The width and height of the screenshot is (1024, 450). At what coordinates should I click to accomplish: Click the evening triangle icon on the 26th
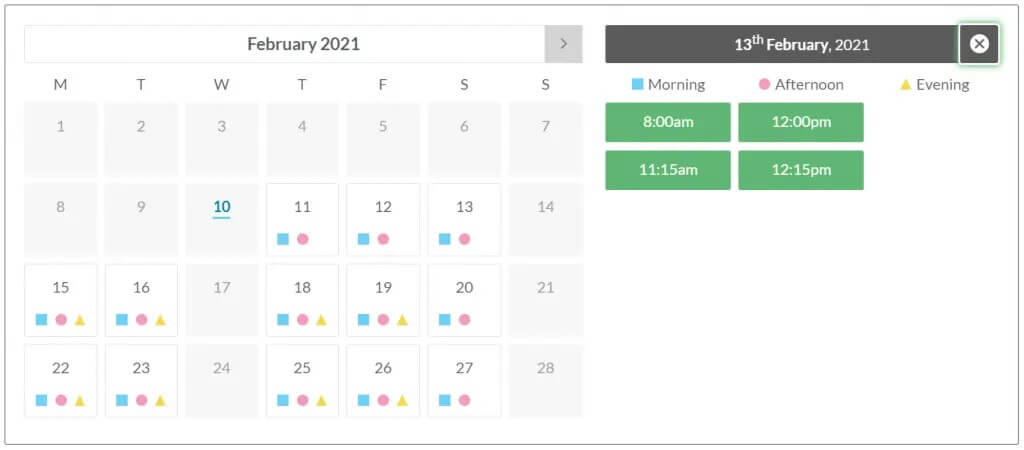(402, 400)
